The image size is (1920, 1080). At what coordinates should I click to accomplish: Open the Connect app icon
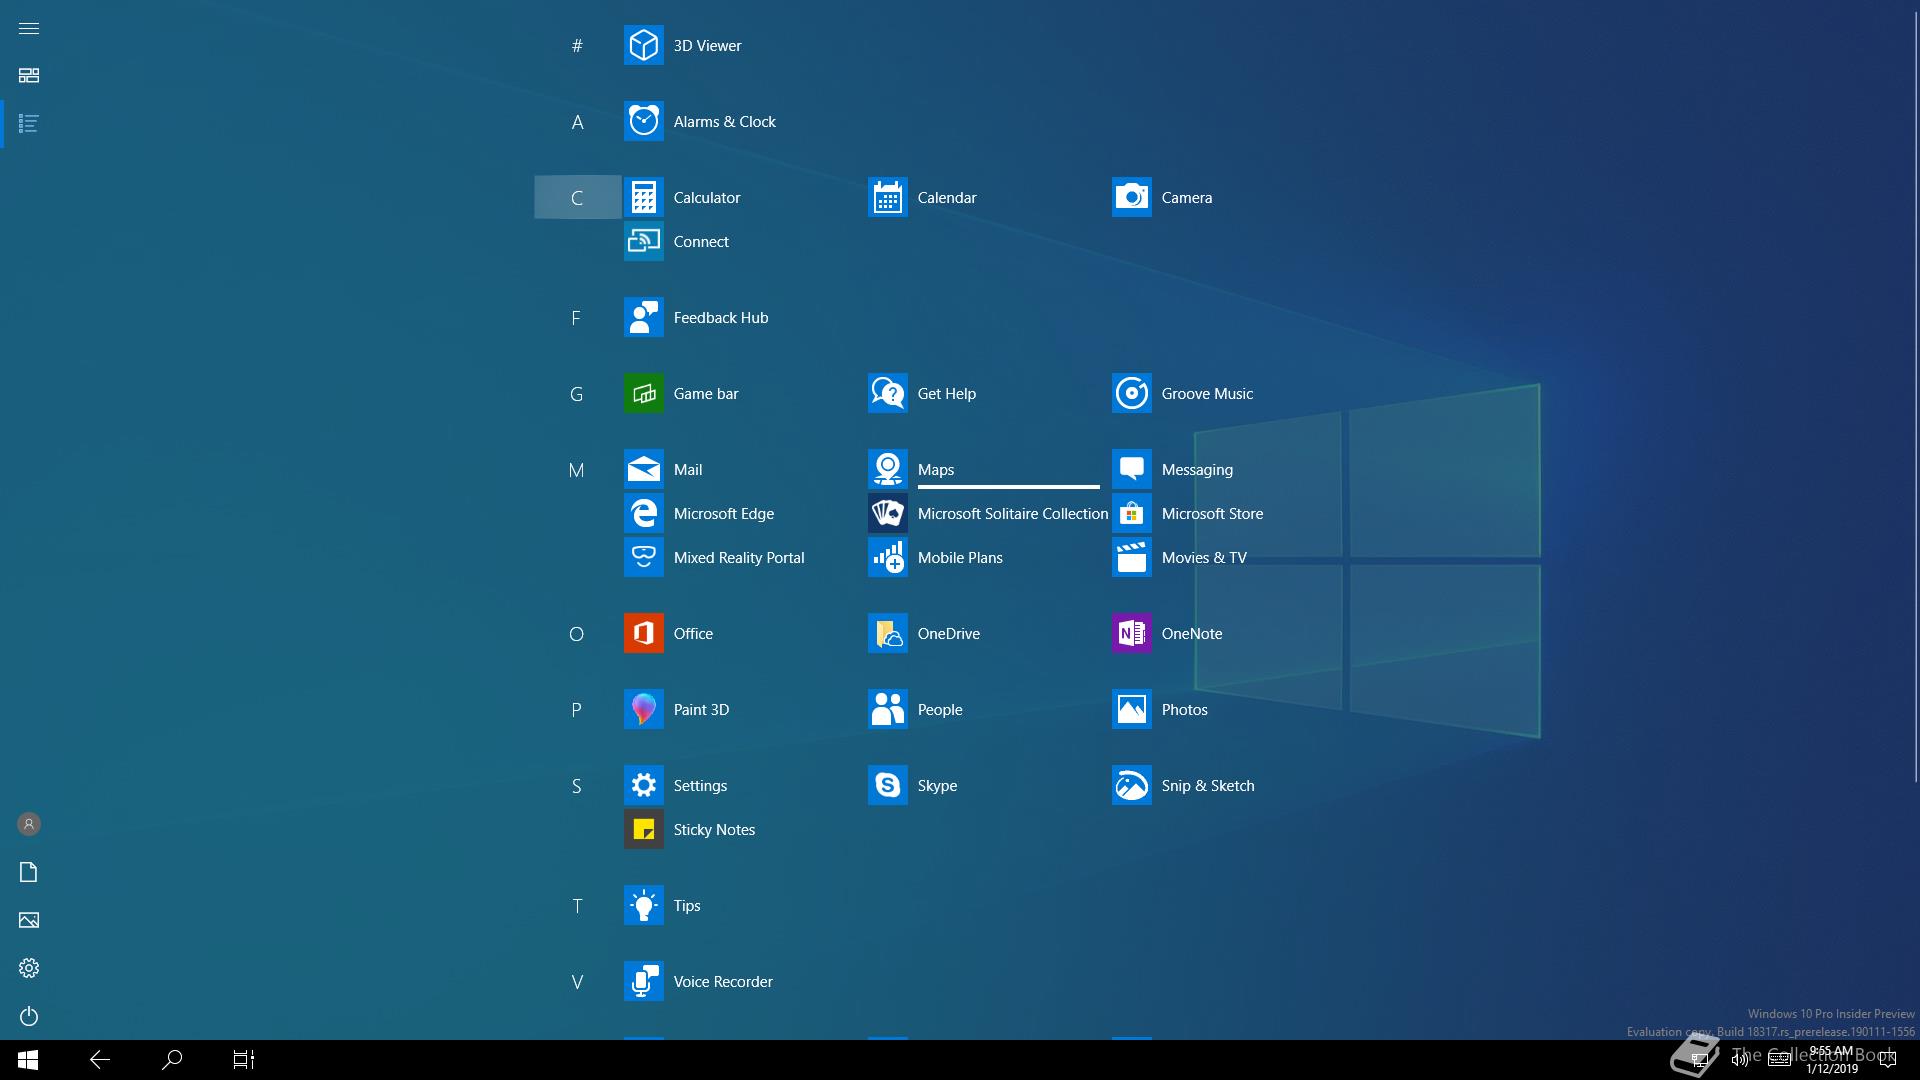pos(643,241)
